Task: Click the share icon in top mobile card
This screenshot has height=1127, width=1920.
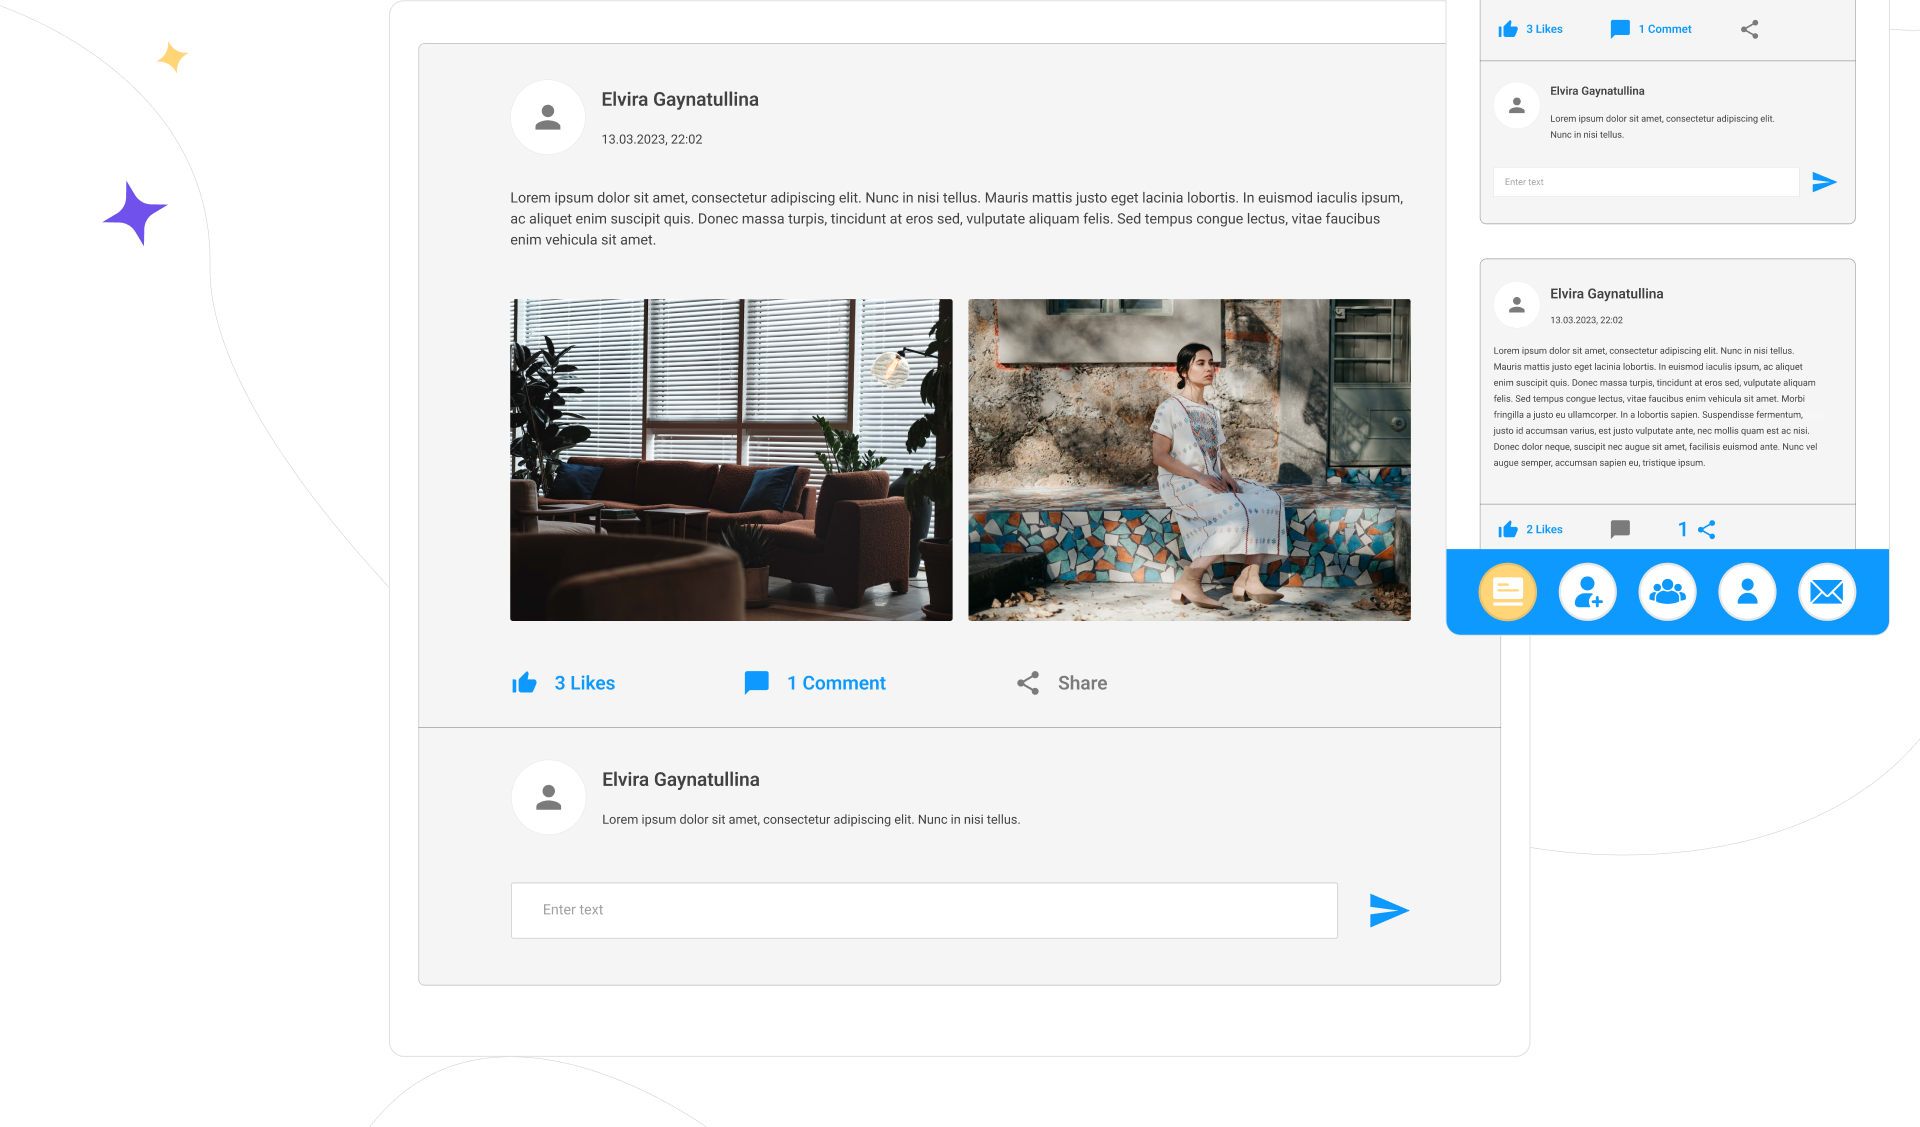Action: 1749,29
